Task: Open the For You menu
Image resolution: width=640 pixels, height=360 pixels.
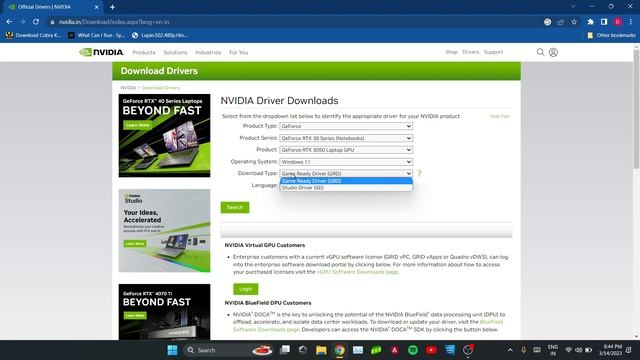Action: 238,53
